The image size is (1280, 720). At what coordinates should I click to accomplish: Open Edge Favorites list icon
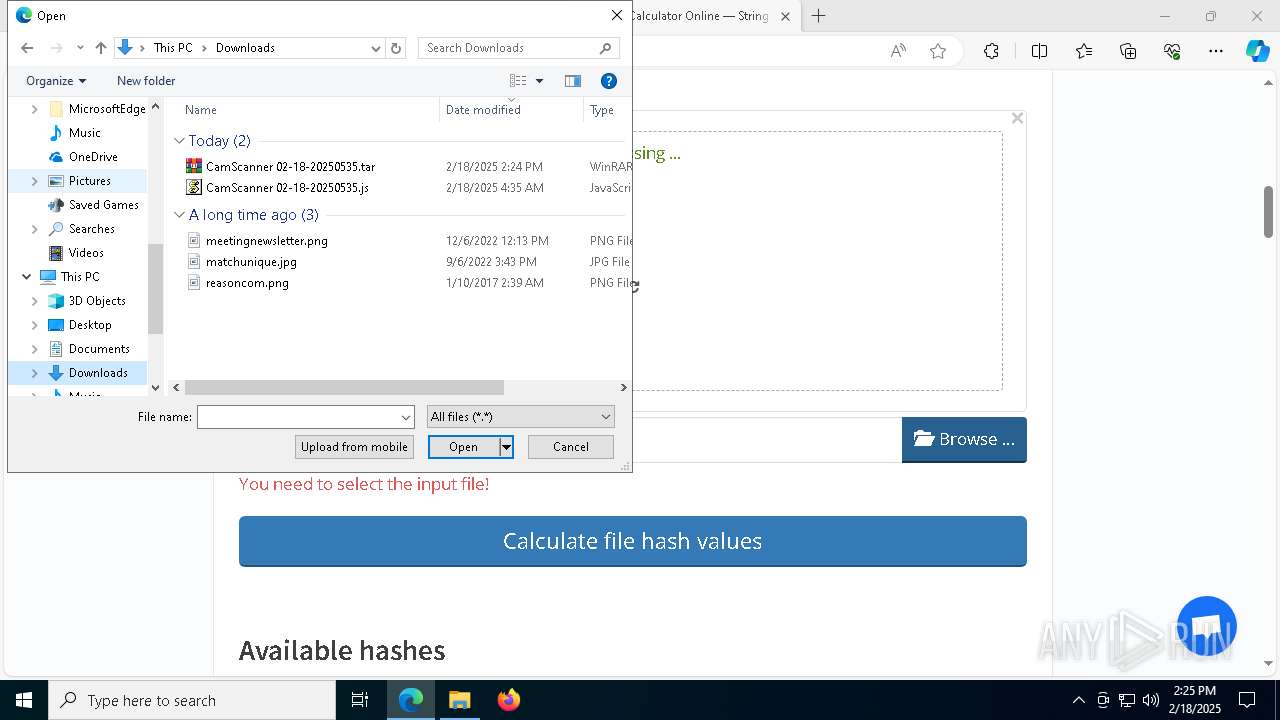point(1084,52)
